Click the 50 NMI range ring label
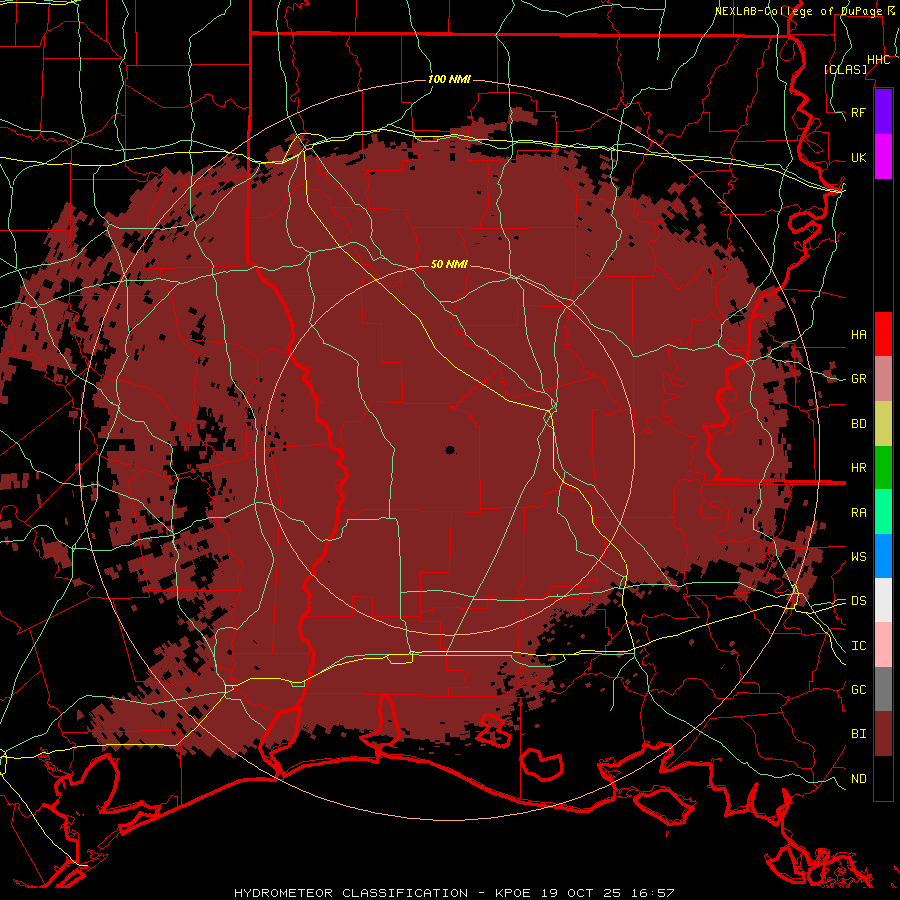 tap(449, 264)
